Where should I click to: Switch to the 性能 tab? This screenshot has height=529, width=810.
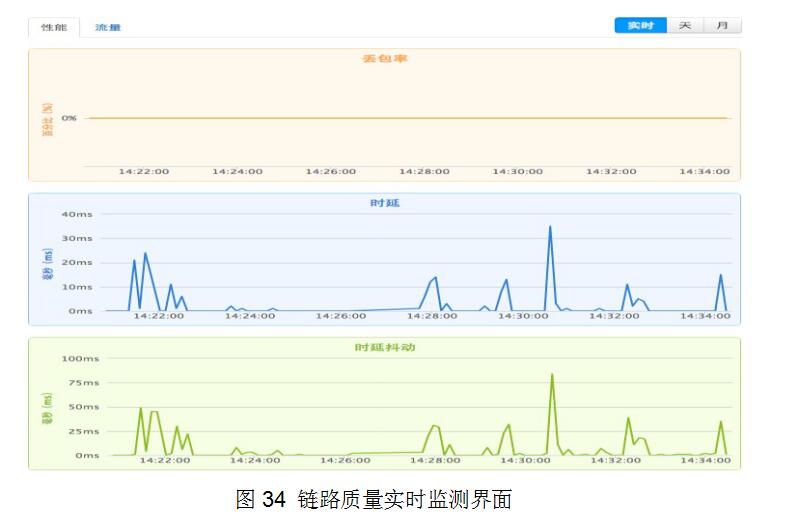(54, 27)
